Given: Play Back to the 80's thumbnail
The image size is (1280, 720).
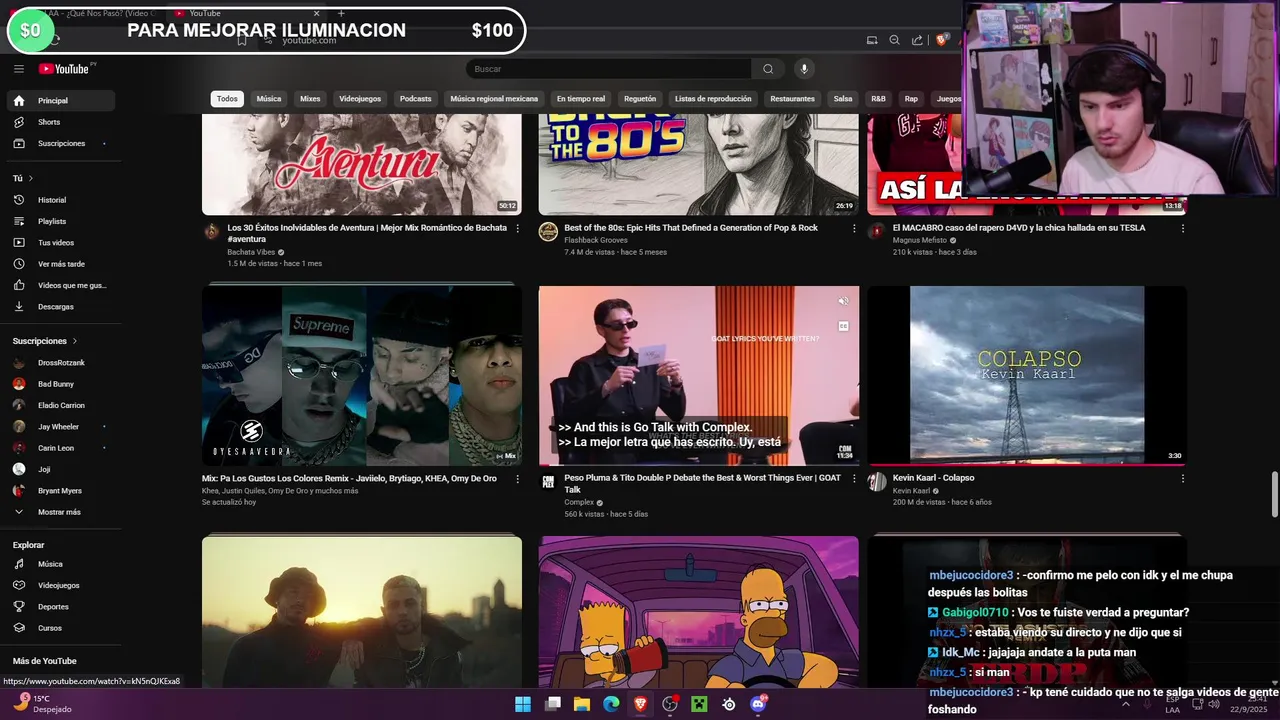Looking at the screenshot, I should tap(698, 165).
